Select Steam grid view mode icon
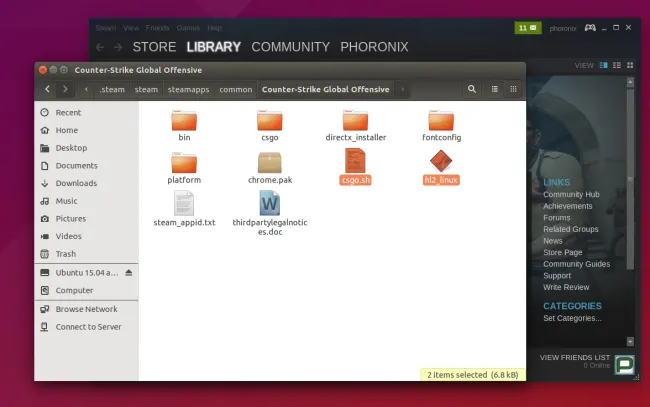 [630, 65]
